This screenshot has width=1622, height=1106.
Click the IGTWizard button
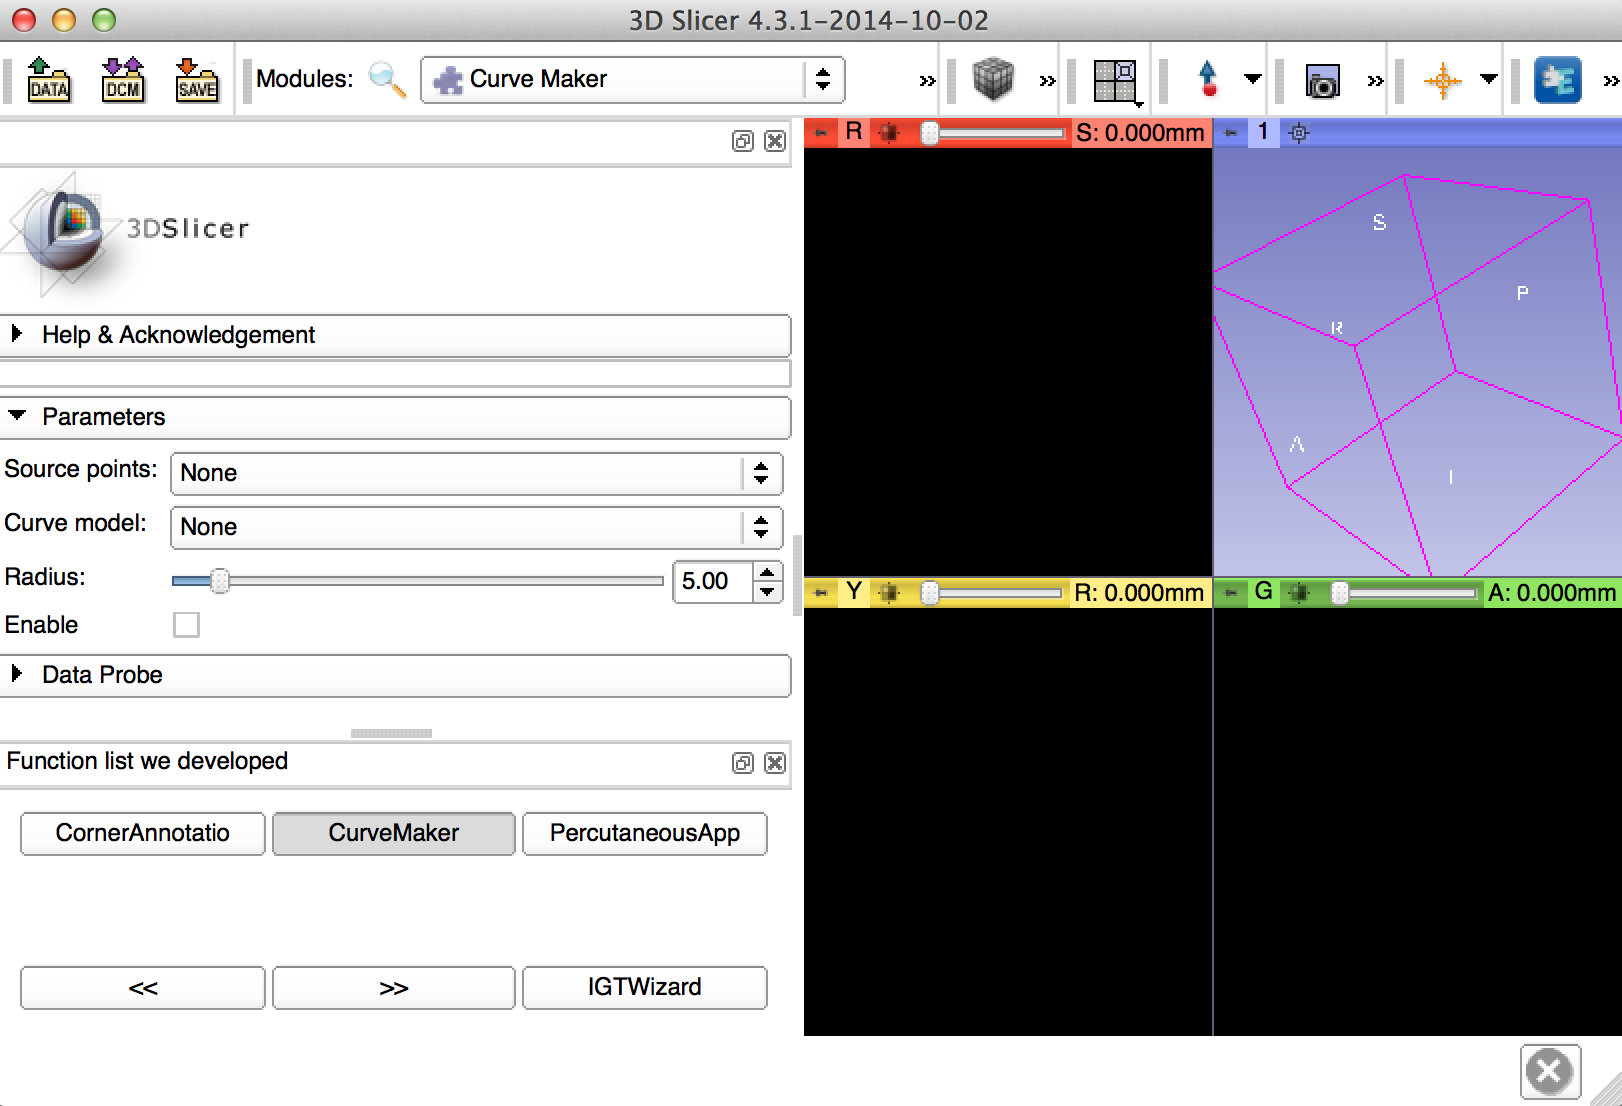point(644,987)
